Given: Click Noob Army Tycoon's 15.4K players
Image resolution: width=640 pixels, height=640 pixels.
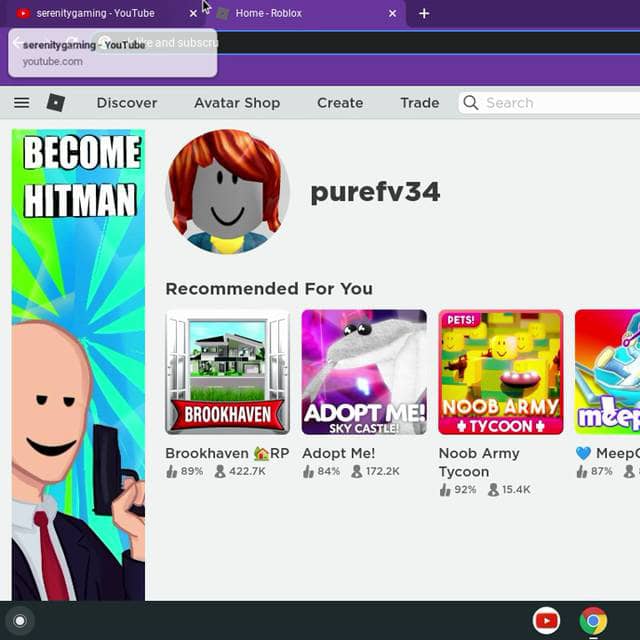Looking at the screenshot, I should tap(509, 489).
